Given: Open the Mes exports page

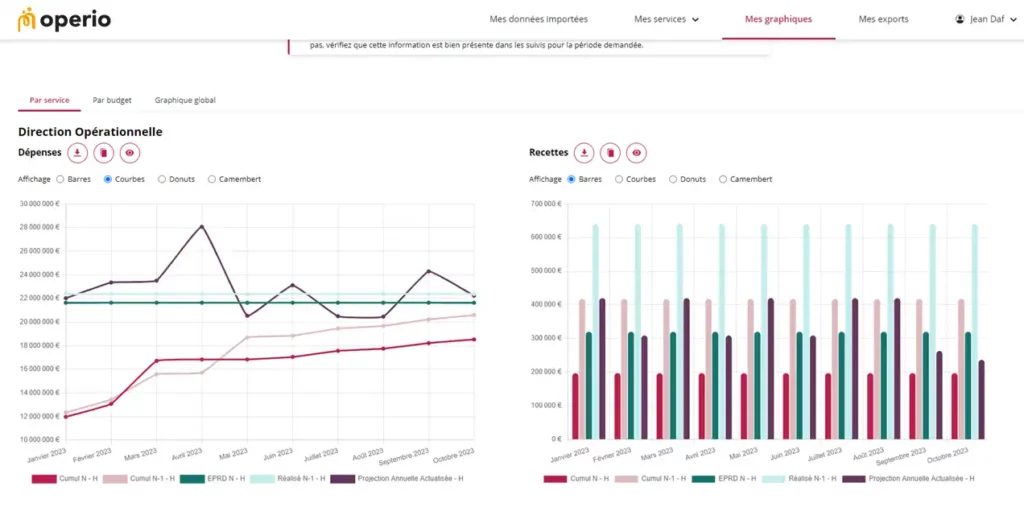Looking at the screenshot, I should click(x=884, y=20).
